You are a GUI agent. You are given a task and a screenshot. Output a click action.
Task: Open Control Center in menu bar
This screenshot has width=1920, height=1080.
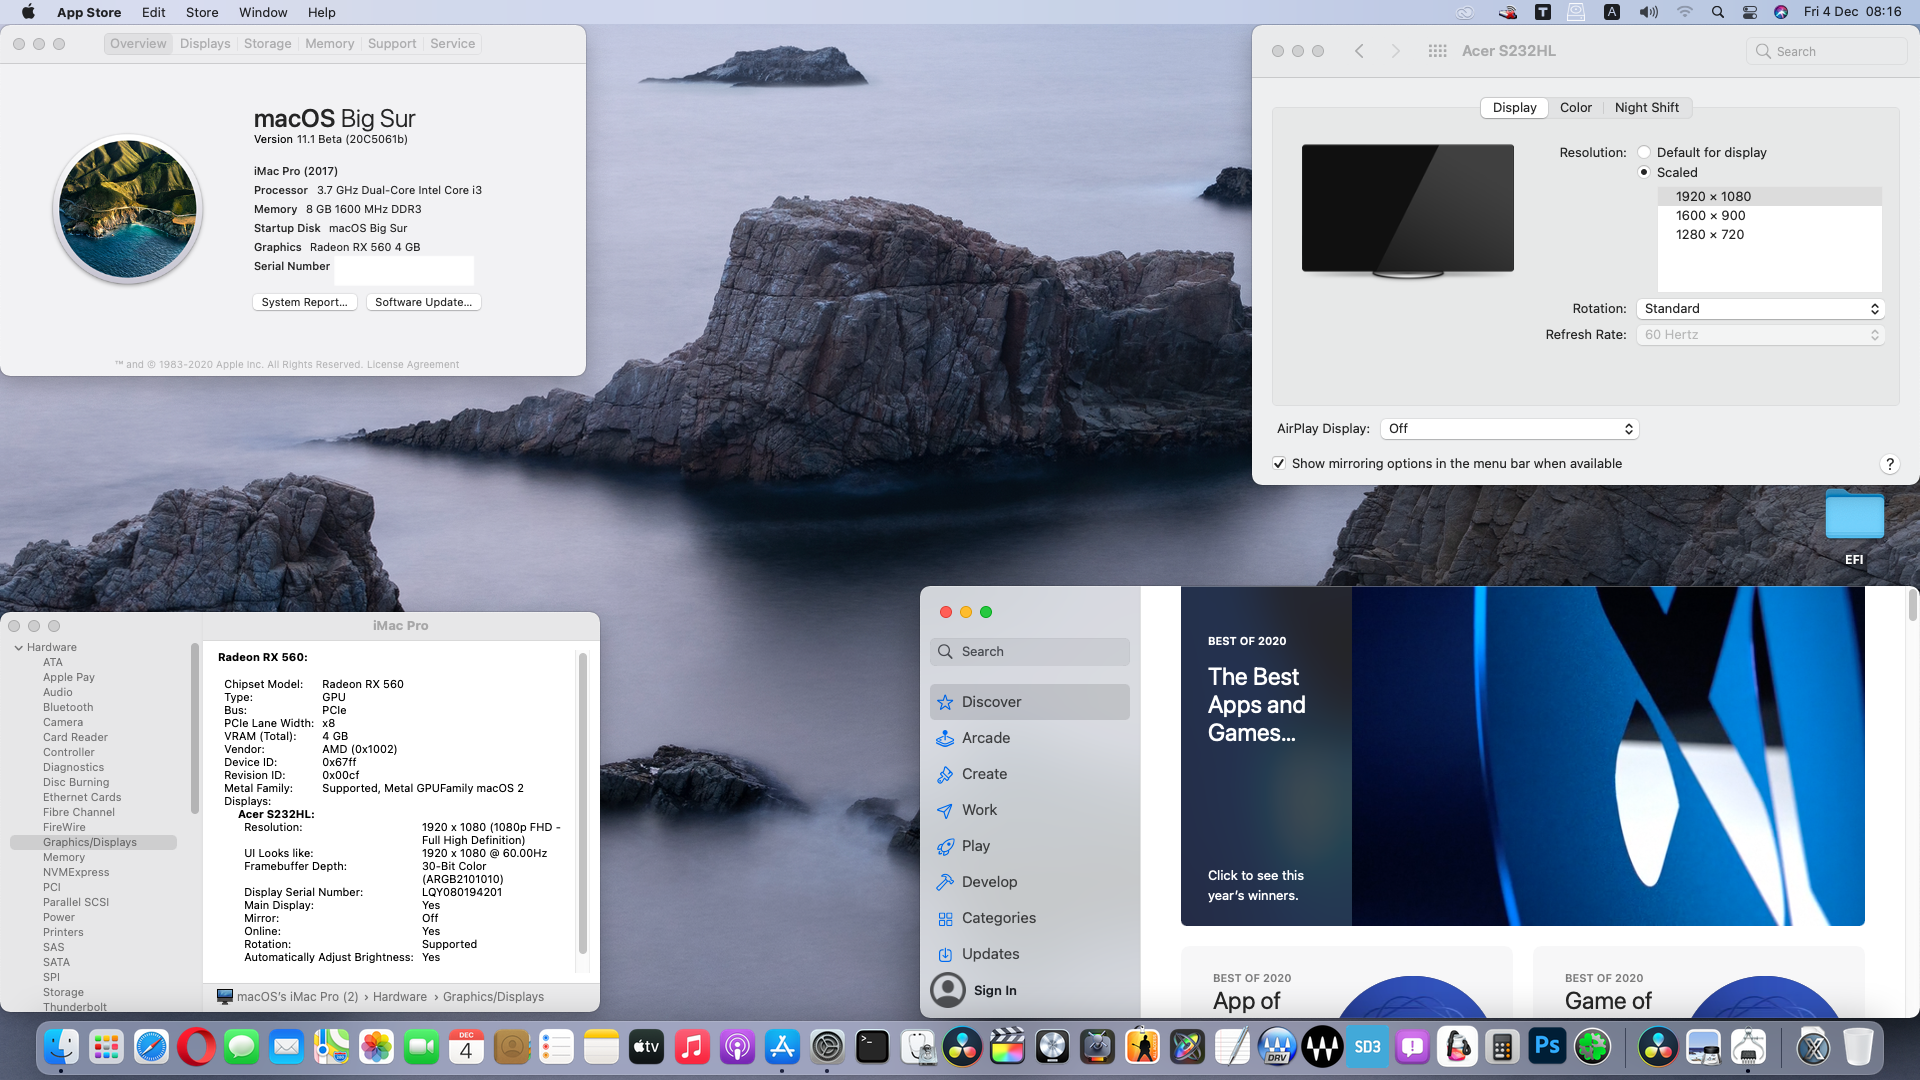pyautogui.click(x=1749, y=12)
